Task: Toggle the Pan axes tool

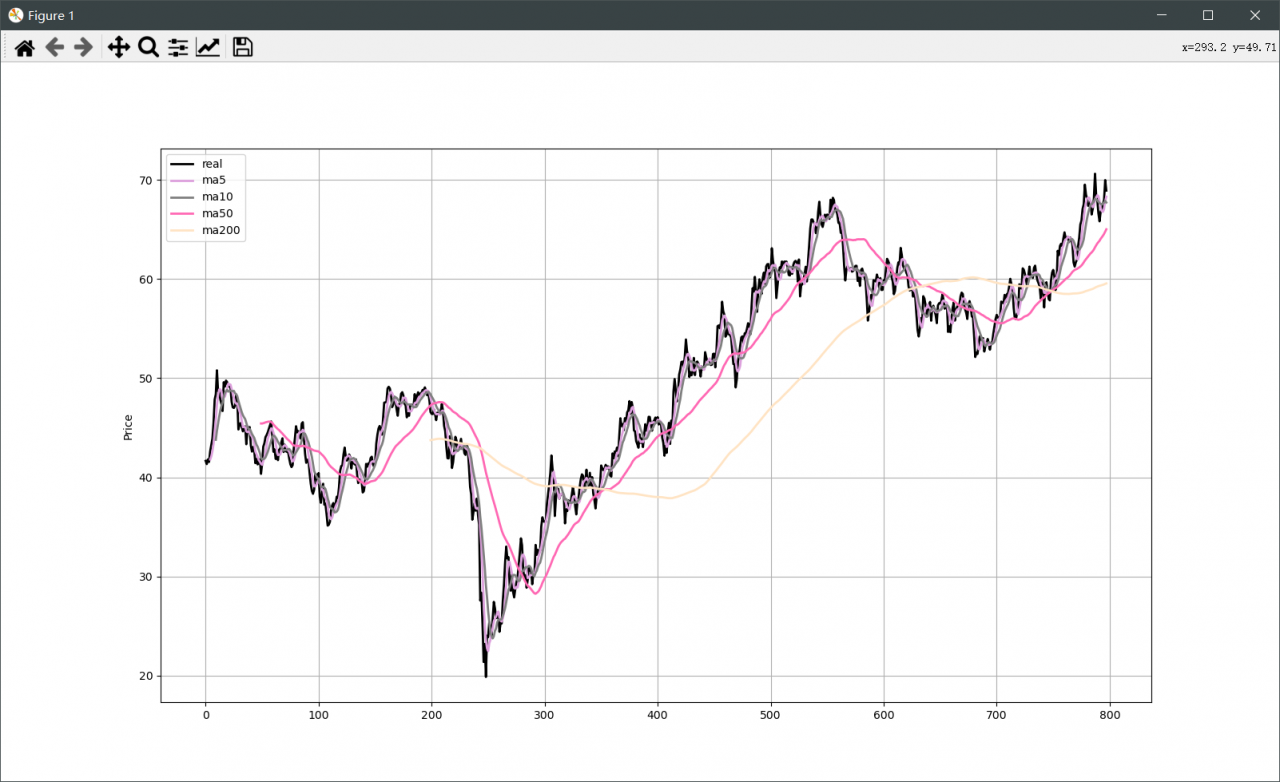Action: (x=119, y=47)
